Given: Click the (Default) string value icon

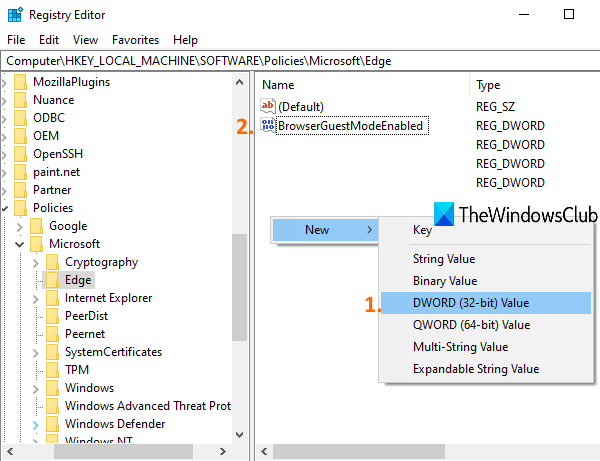Looking at the screenshot, I should tap(268, 106).
